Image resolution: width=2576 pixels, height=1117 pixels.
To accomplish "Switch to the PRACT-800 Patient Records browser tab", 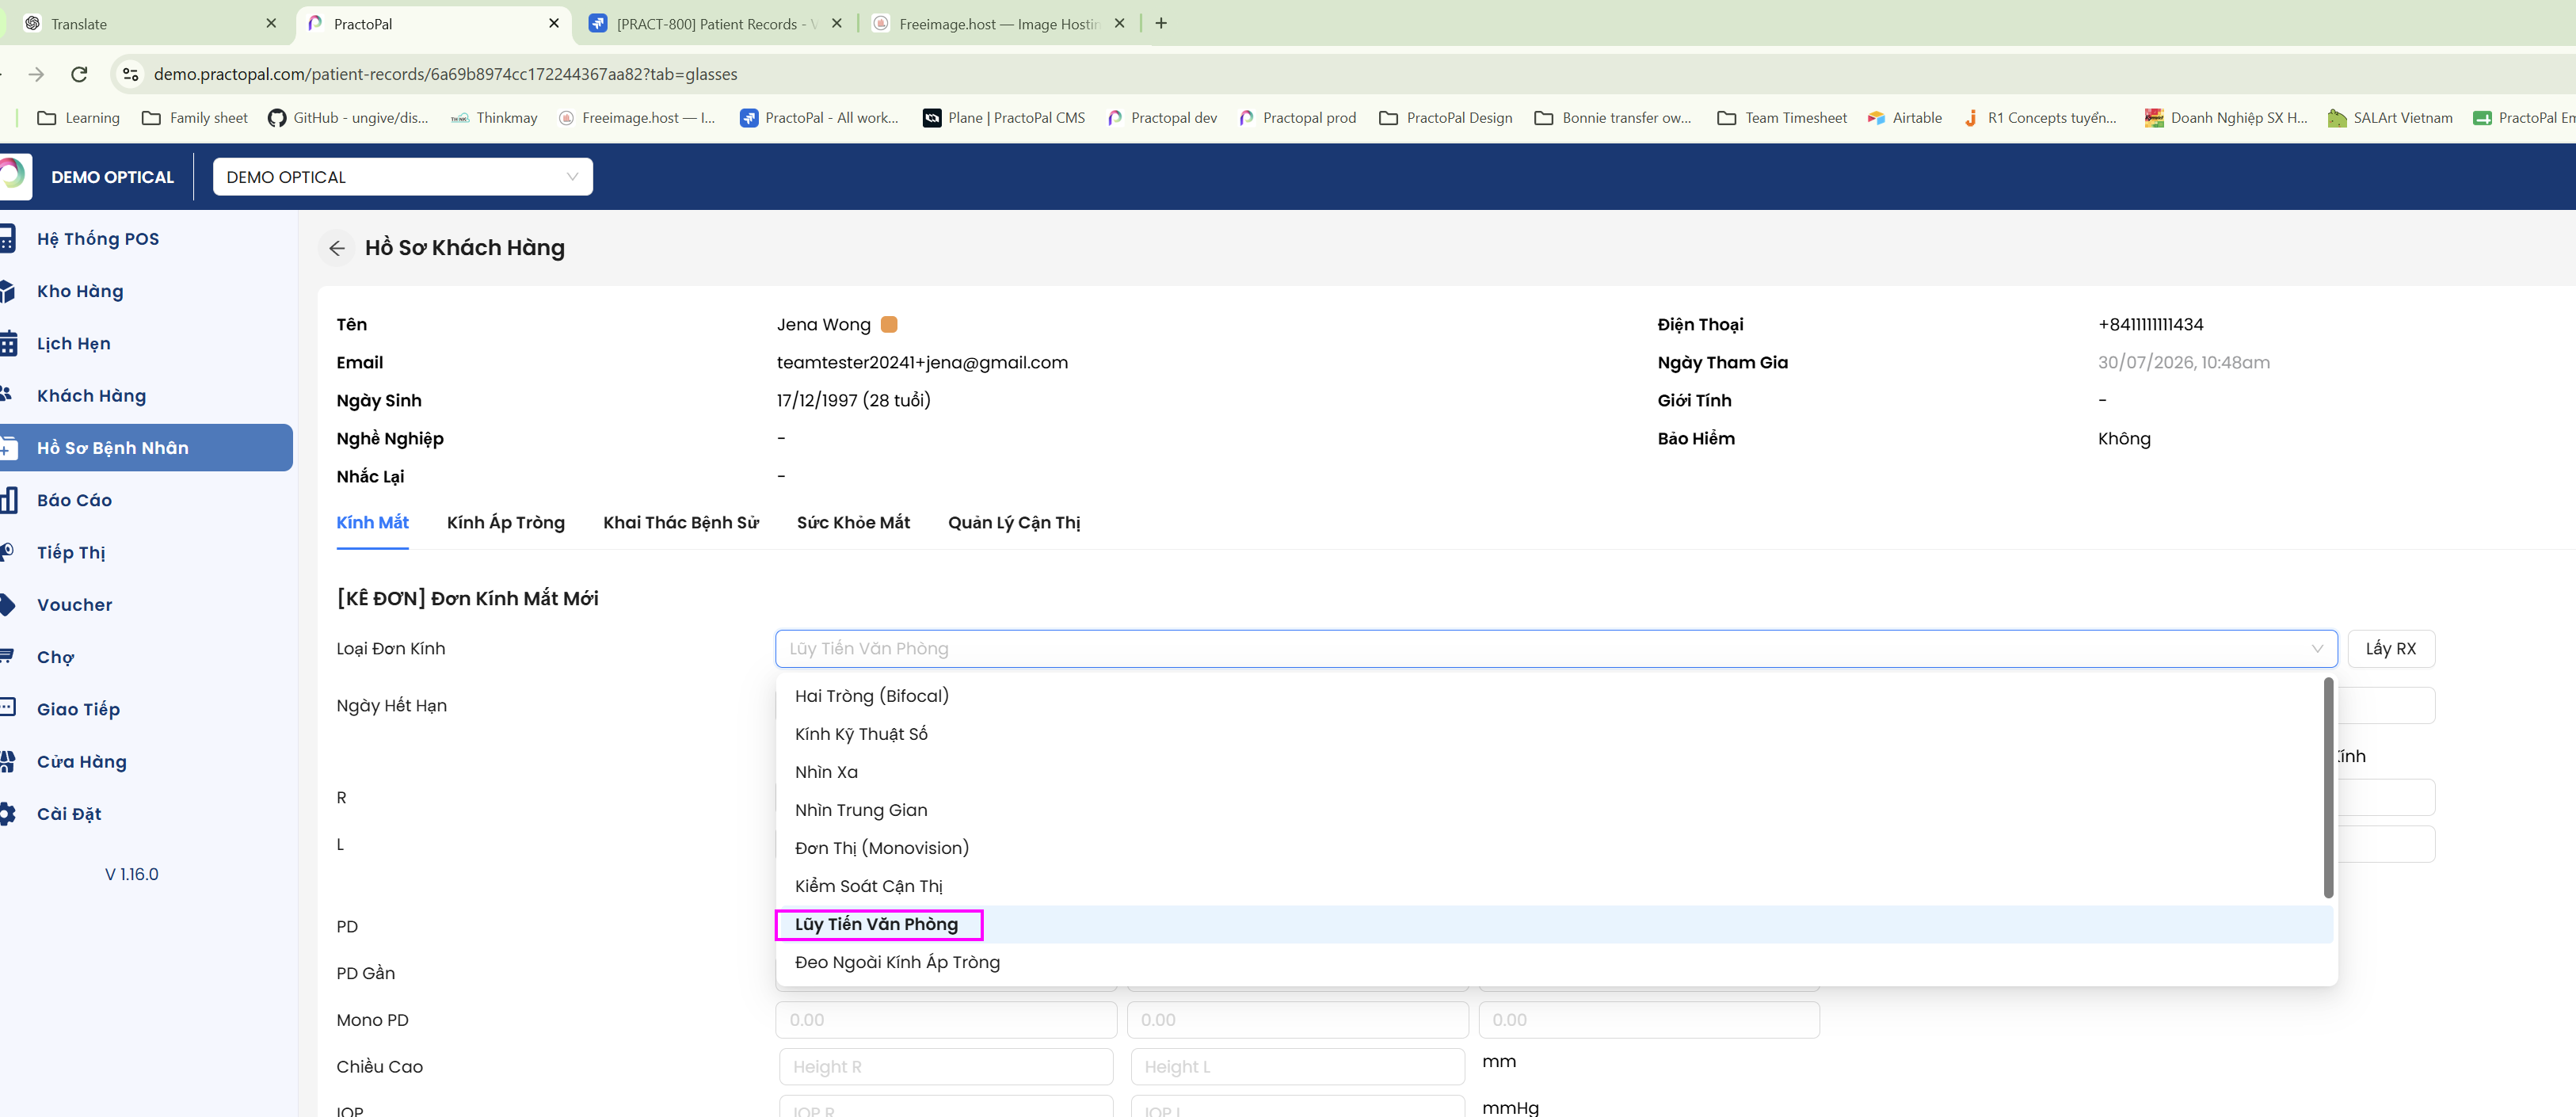I will click(x=716, y=24).
